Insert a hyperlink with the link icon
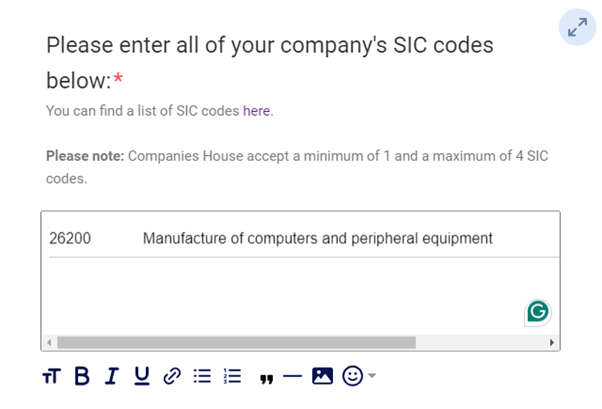Image resolution: width=602 pixels, height=409 pixels. [172, 376]
